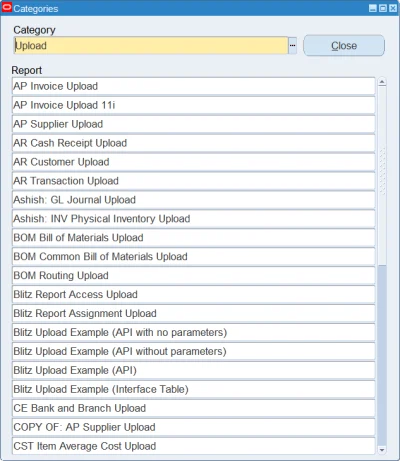This screenshot has width=400, height=461.
Task: Choose COPY OF: AP Supplier Upload
Action: (194, 427)
